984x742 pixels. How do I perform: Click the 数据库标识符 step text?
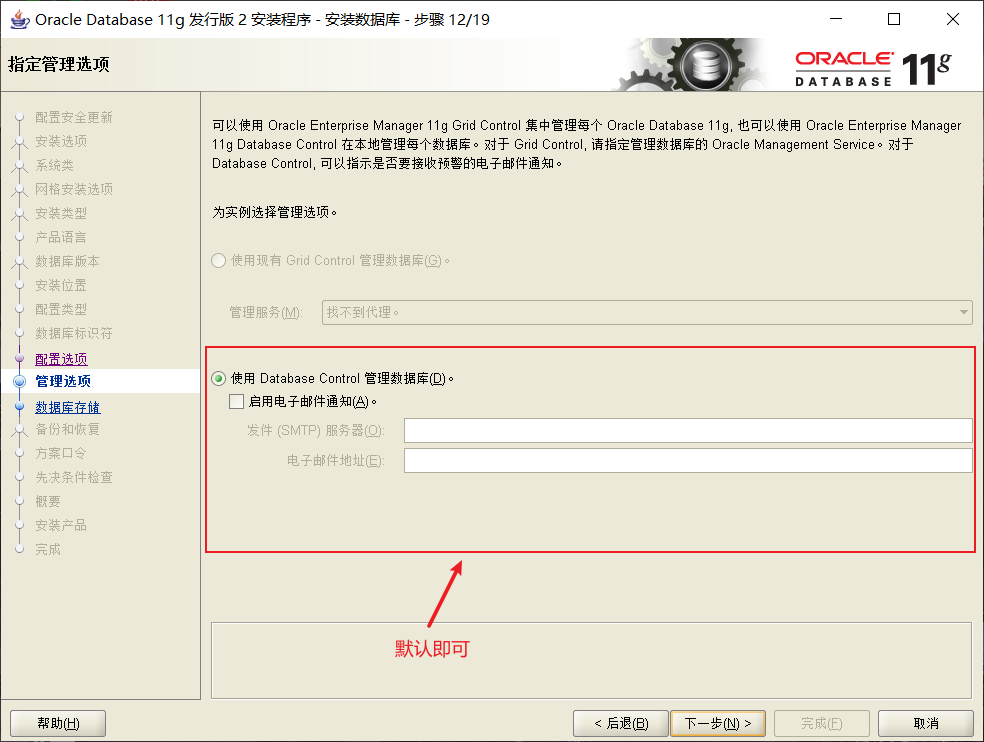74,333
